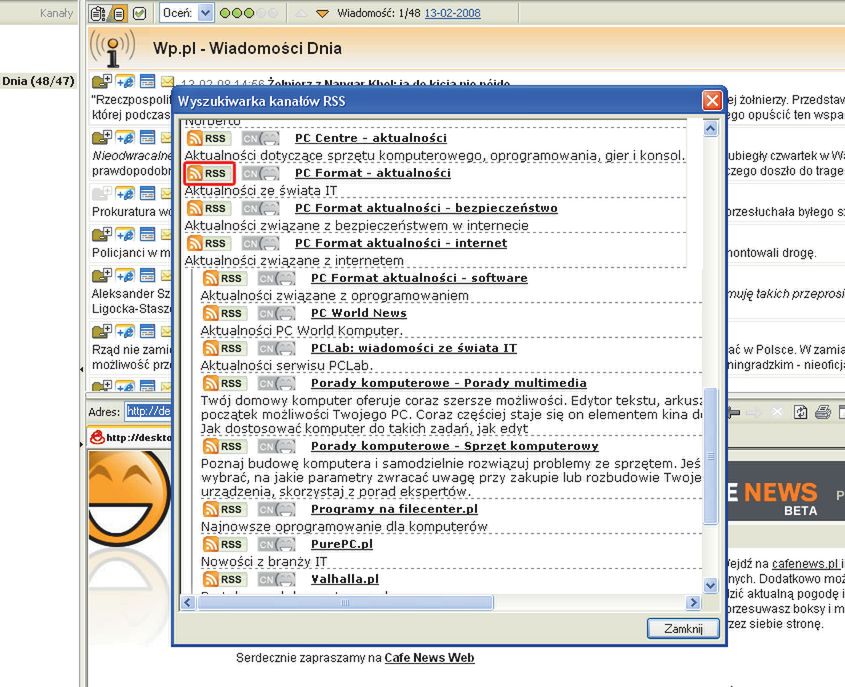Open the PC World News link
This screenshot has width=845, height=687.
click(x=359, y=313)
